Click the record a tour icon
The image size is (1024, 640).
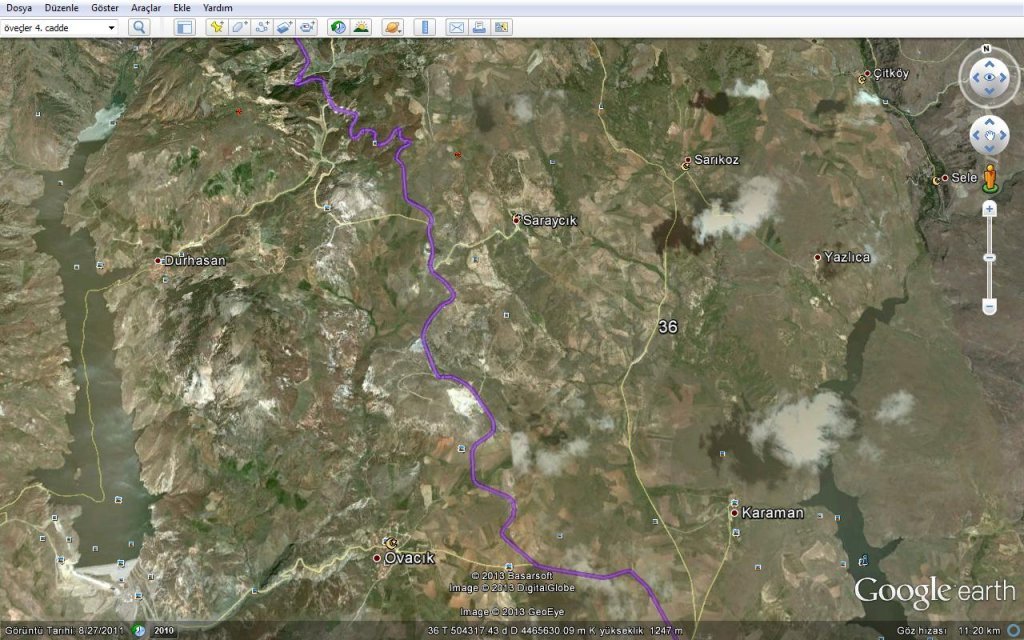308,27
